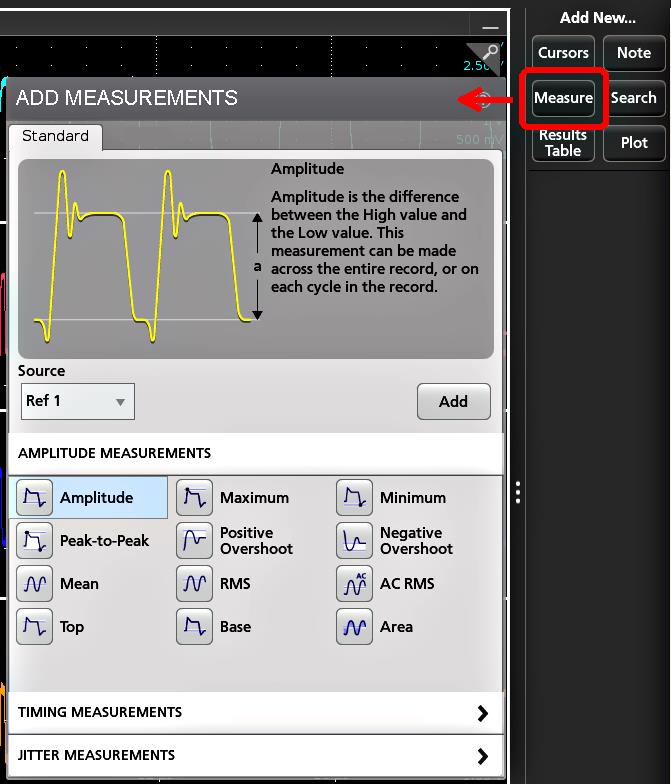Pick the Negative Overshoot measurement icon
This screenshot has height=784, width=671.
click(x=355, y=541)
